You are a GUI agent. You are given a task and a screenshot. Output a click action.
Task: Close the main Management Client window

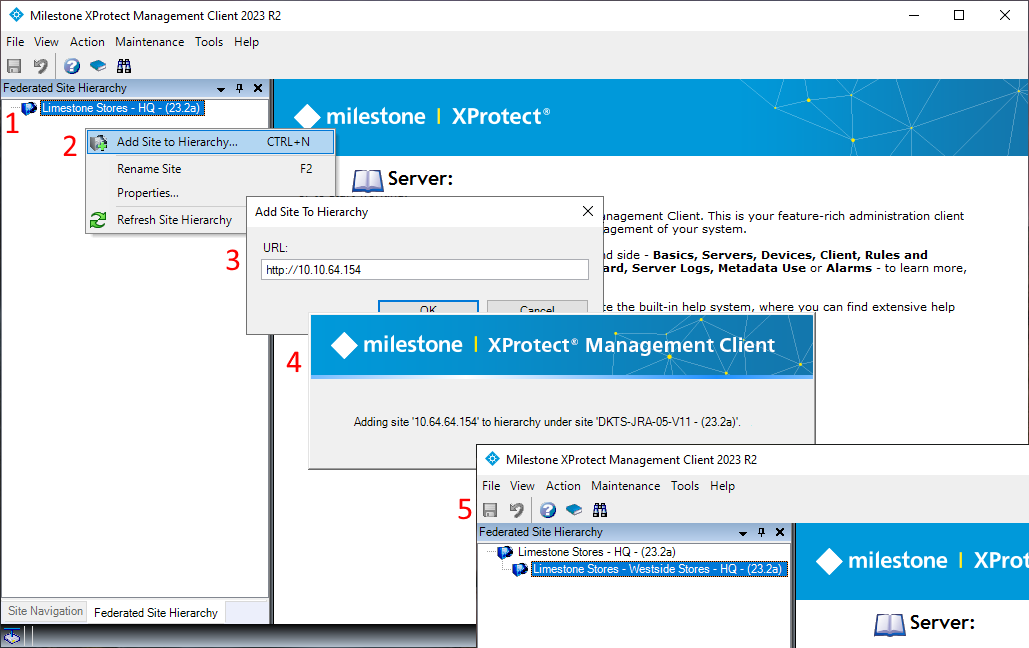[1005, 15]
